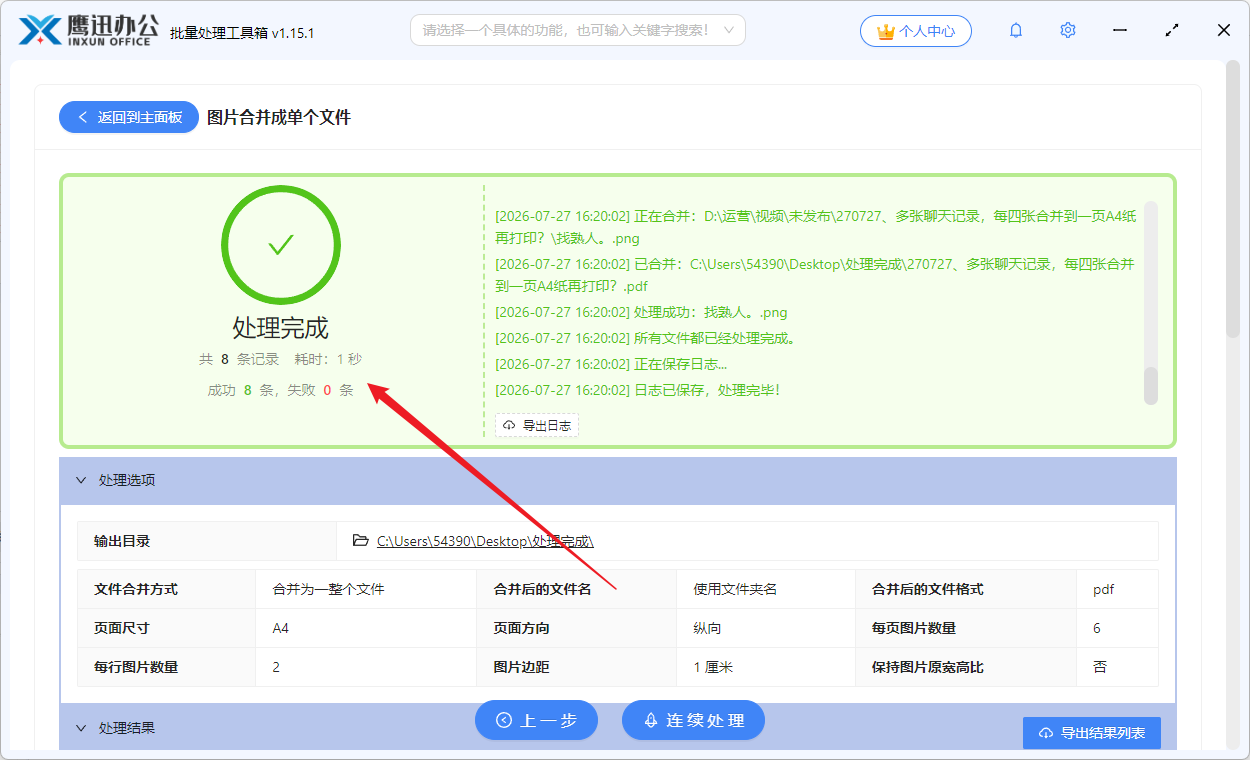Screen dimensions: 1250x760
Task: Click the large green success checkmark circle
Action: (x=281, y=245)
